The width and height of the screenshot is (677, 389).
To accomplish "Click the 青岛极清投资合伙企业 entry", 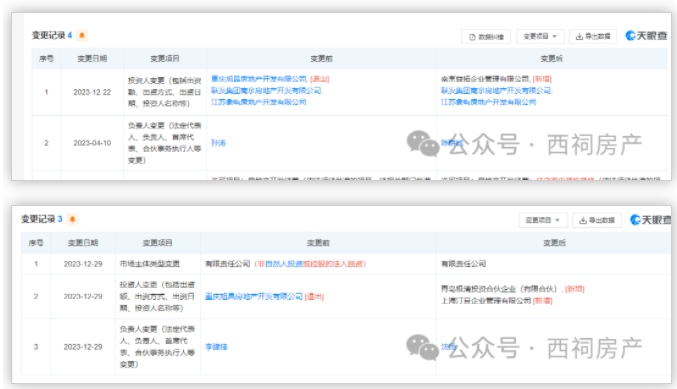I will click(x=512, y=289).
